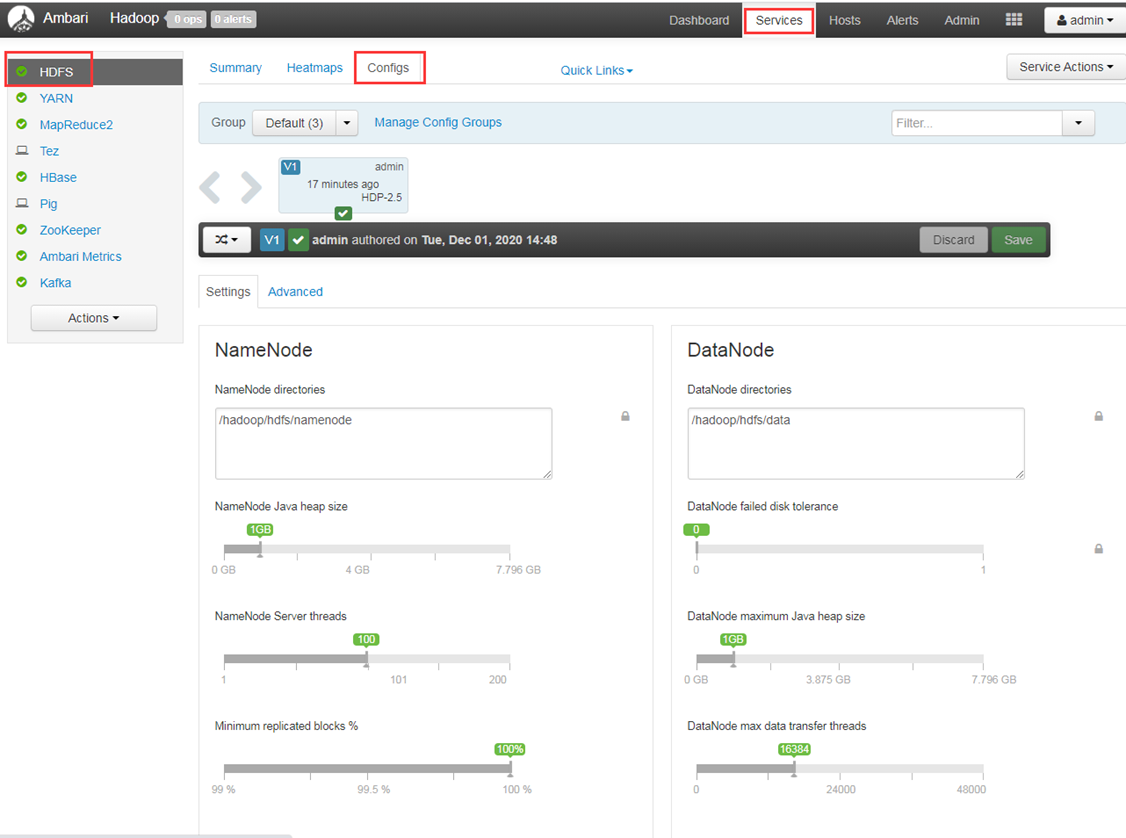Open the ZooKeeper service link
Image resolution: width=1126 pixels, height=838 pixels.
click(x=70, y=230)
